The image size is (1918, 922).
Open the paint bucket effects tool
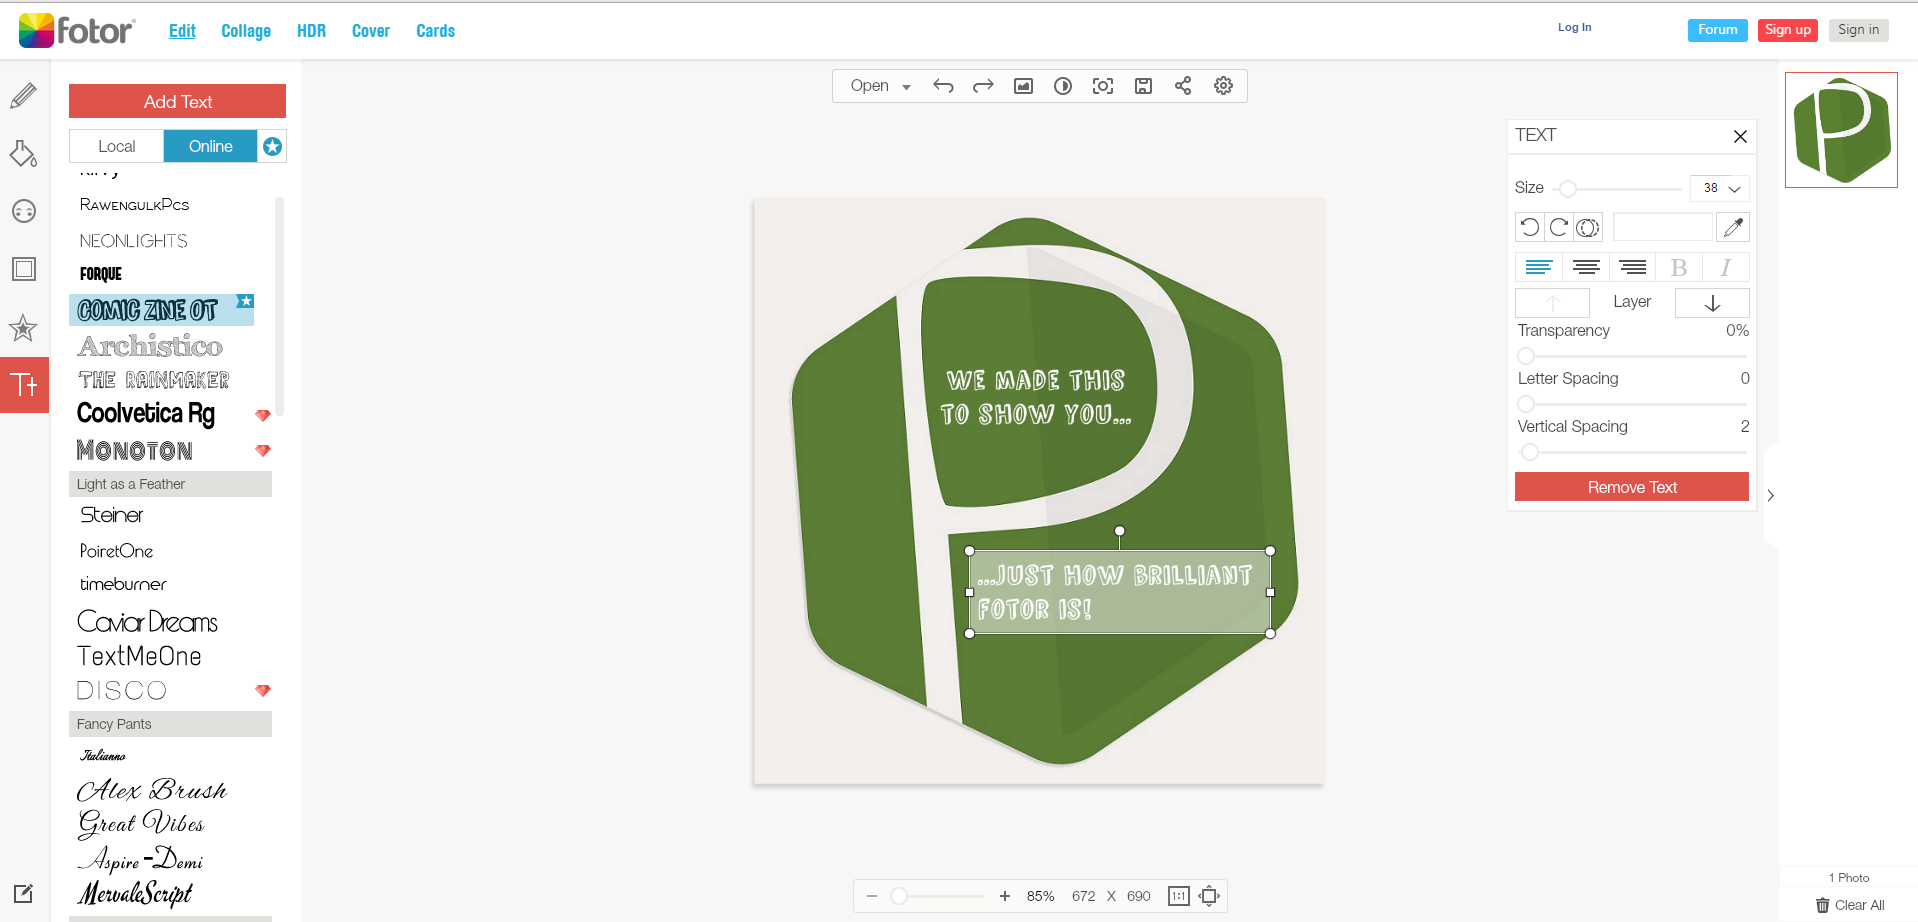(x=24, y=154)
